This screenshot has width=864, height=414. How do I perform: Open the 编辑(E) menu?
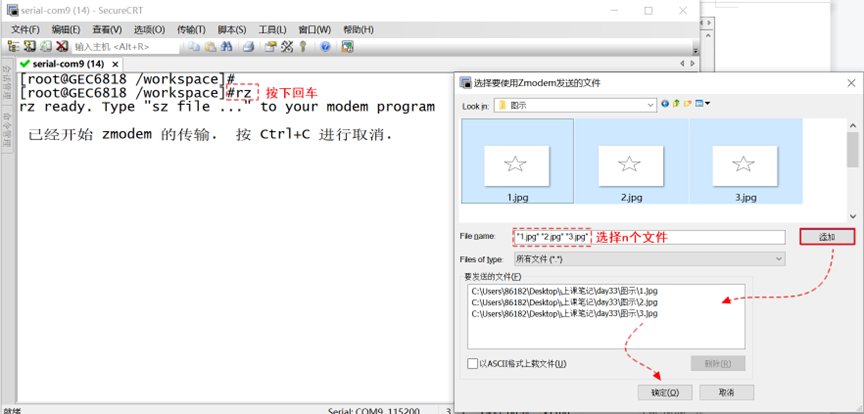point(66,29)
